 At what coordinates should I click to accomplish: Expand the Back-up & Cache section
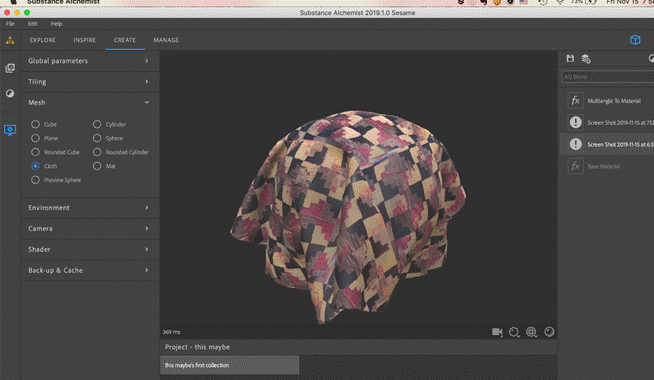(89, 270)
